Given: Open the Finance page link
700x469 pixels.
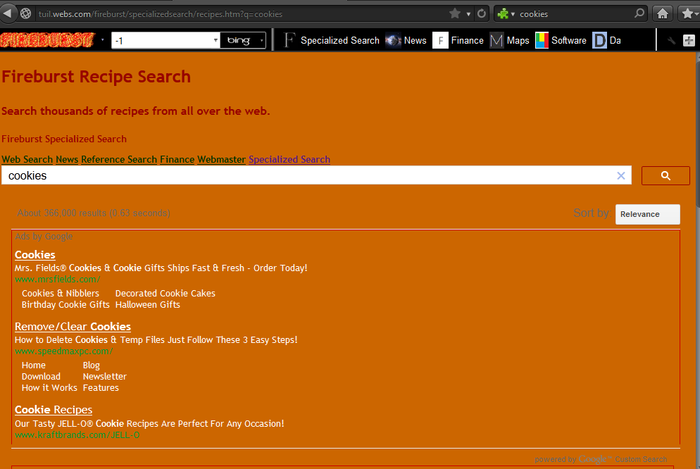Looking at the screenshot, I should 177,159.
